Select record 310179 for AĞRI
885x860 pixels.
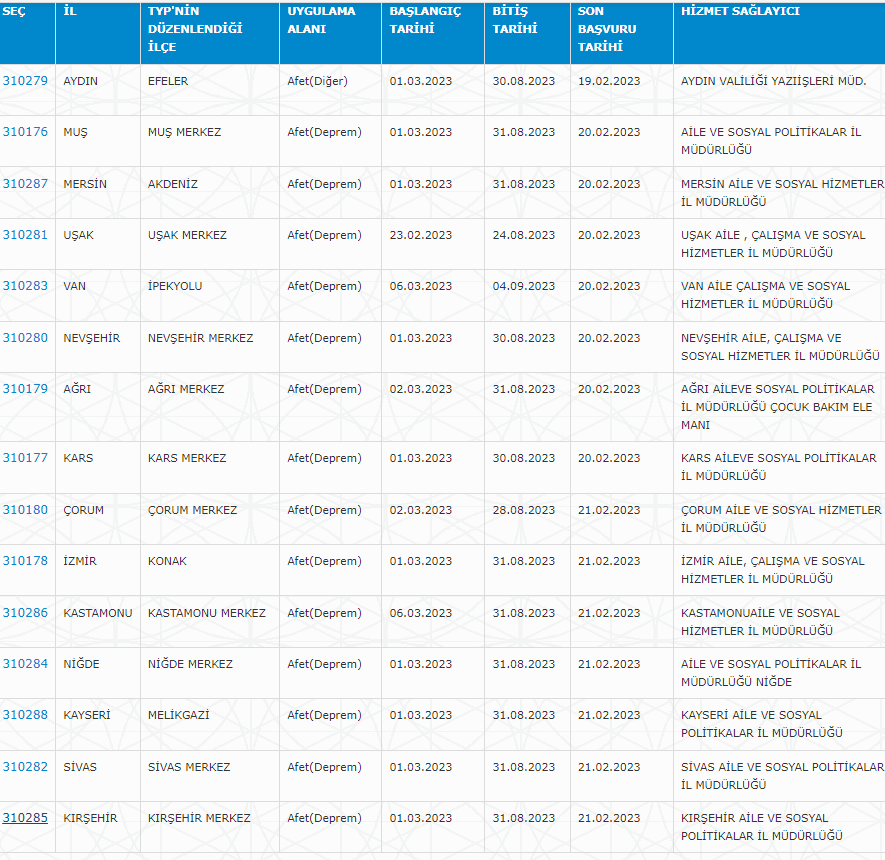tap(25, 388)
